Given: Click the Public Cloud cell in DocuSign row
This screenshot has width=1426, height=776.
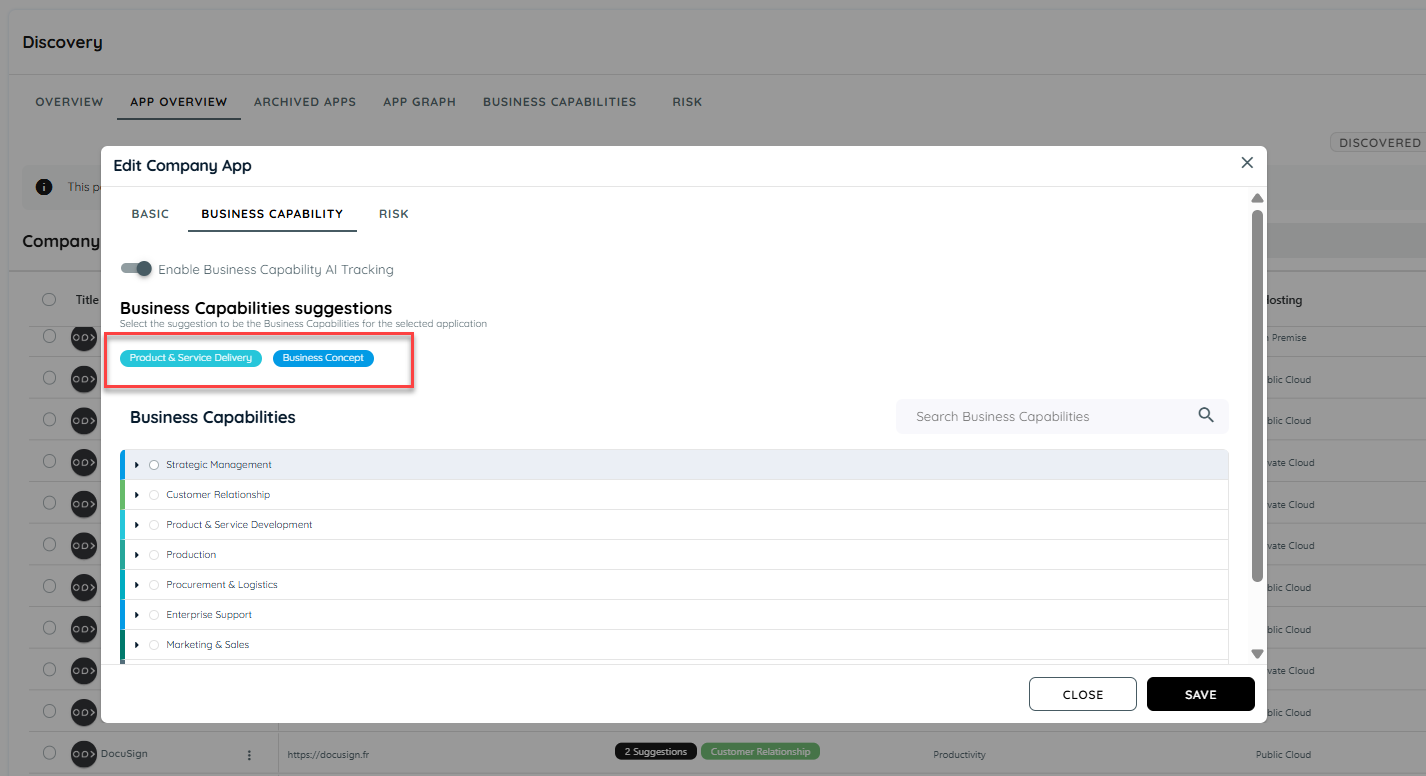Looking at the screenshot, I should click(x=1283, y=755).
